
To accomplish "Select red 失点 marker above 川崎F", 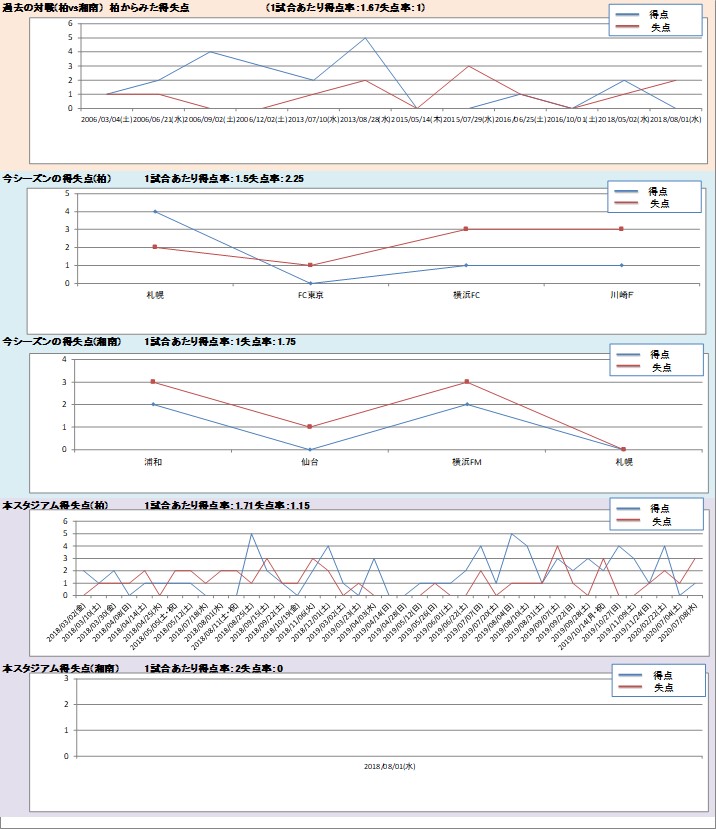I will pos(621,229).
